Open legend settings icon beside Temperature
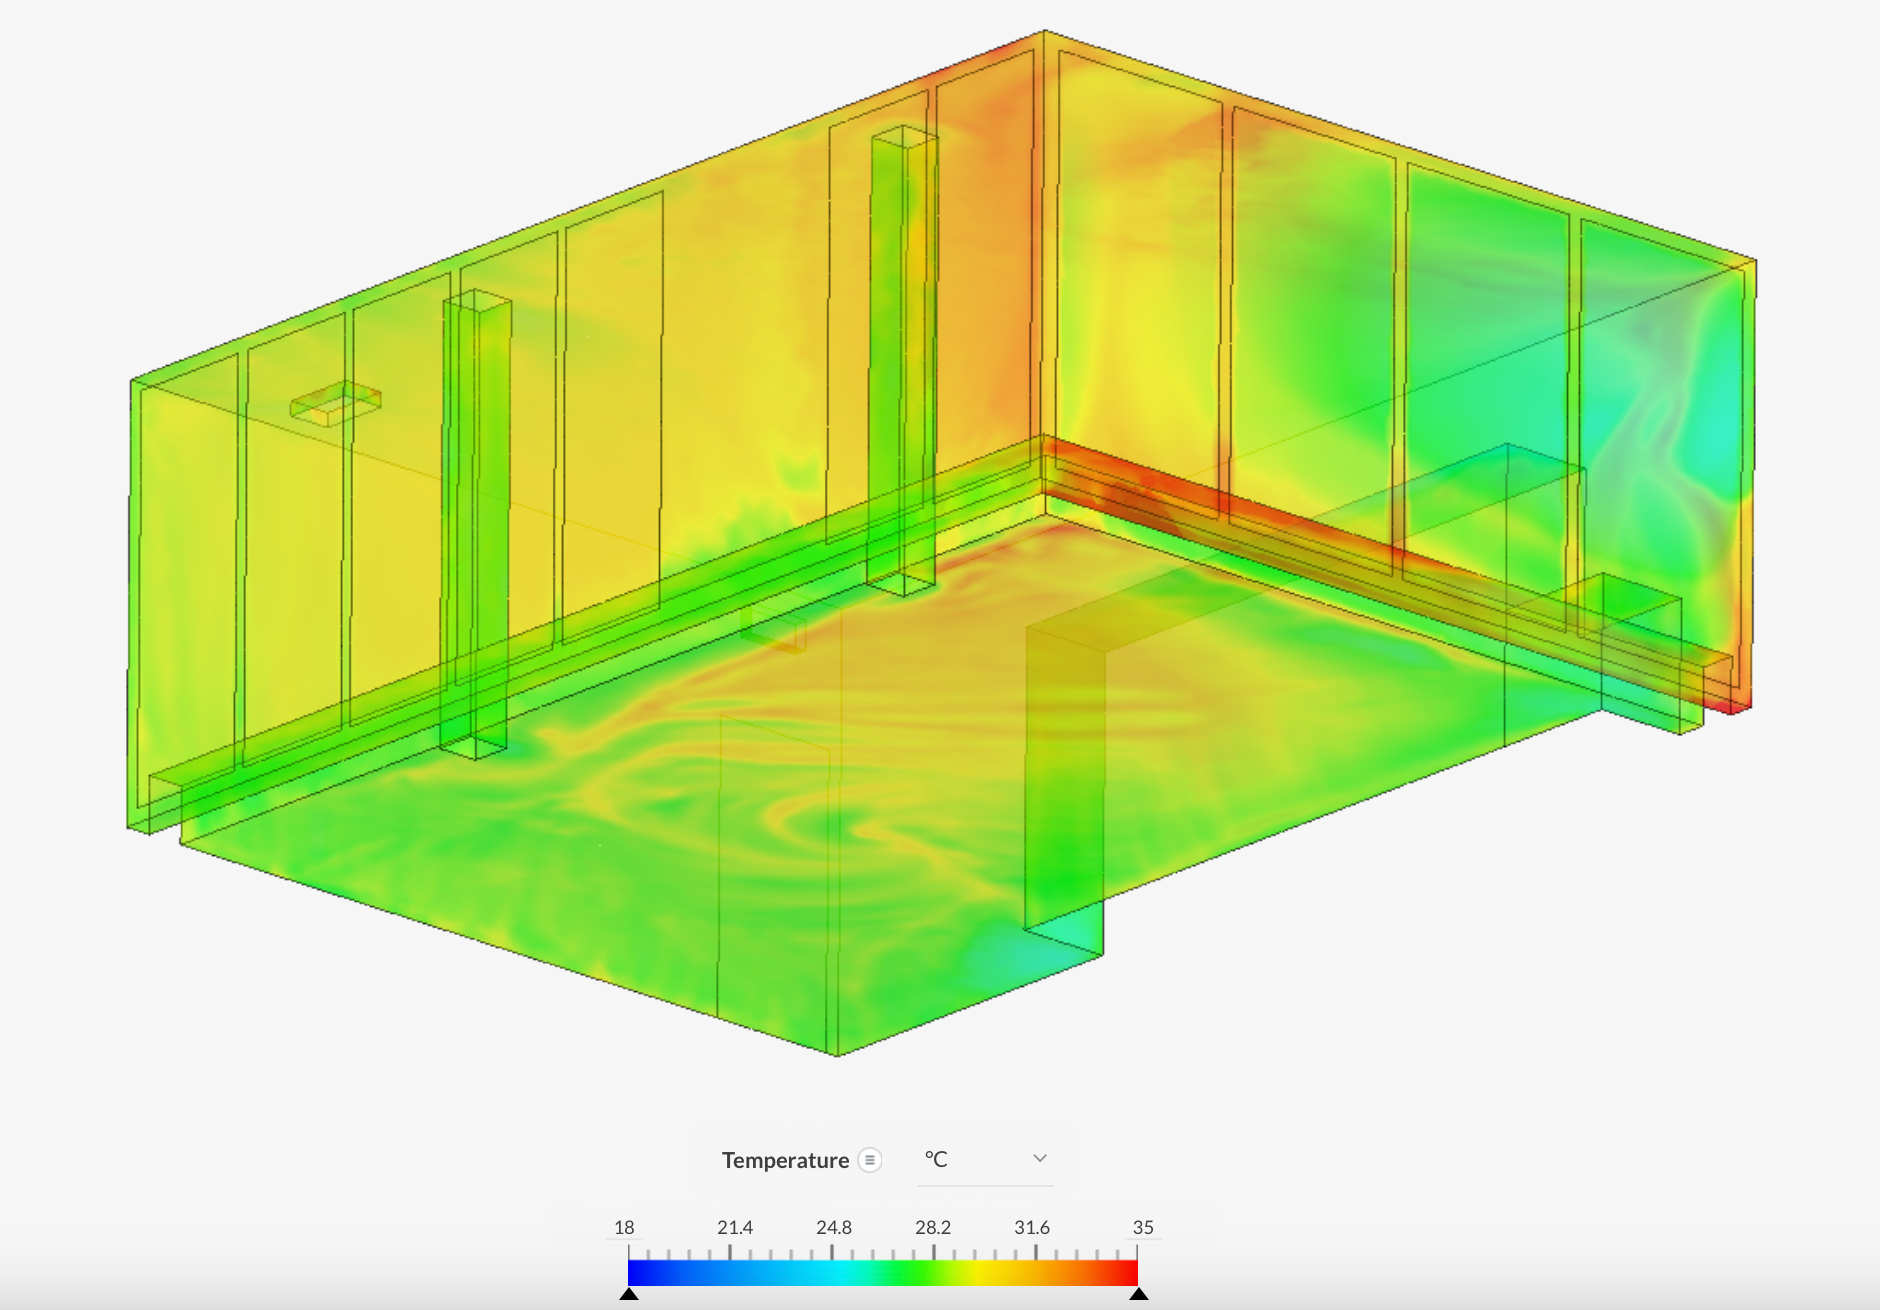1880x1310 pixels. (x=870, y=1160)
